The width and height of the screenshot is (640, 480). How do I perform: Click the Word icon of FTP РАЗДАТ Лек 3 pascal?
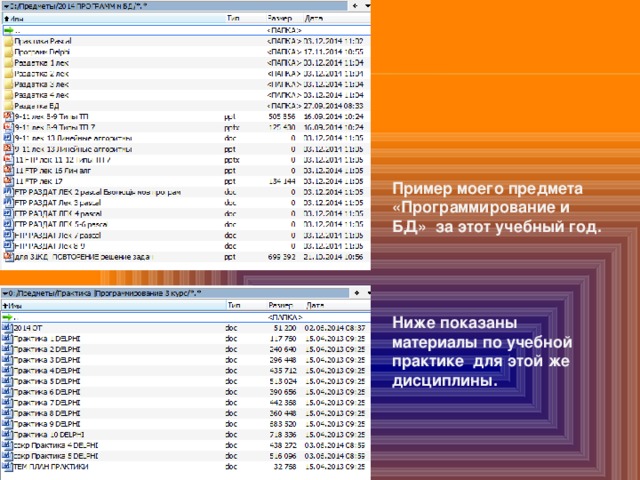tap(8, 202)
